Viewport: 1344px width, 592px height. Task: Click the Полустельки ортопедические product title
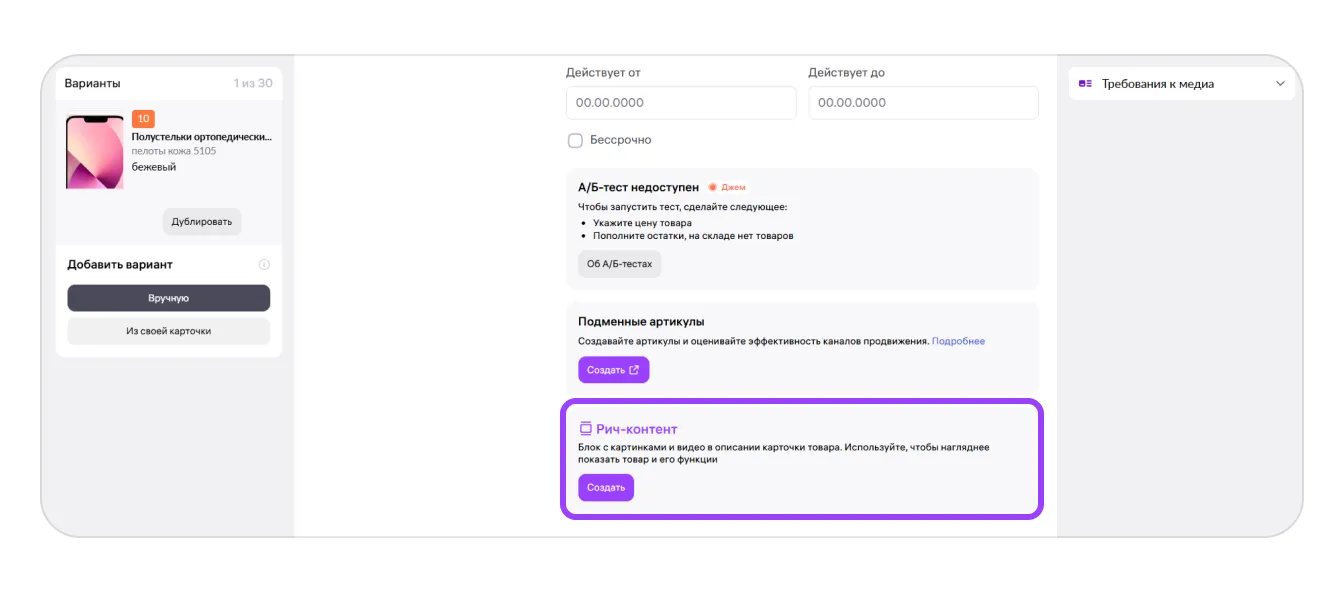(201, 136)
